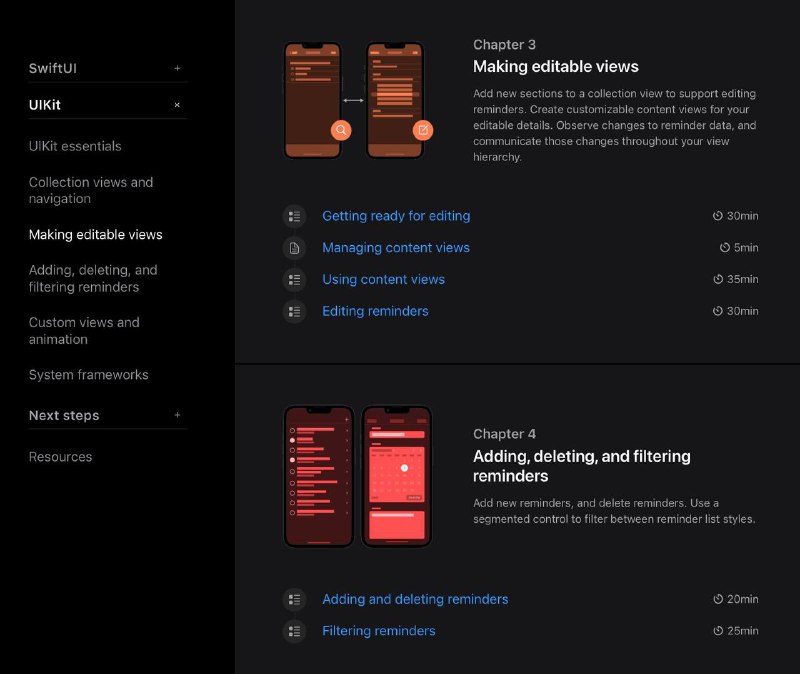800x674 pixels.
Task: Open Adding and deleting reminders tutorial
Action: pos(415,600)
